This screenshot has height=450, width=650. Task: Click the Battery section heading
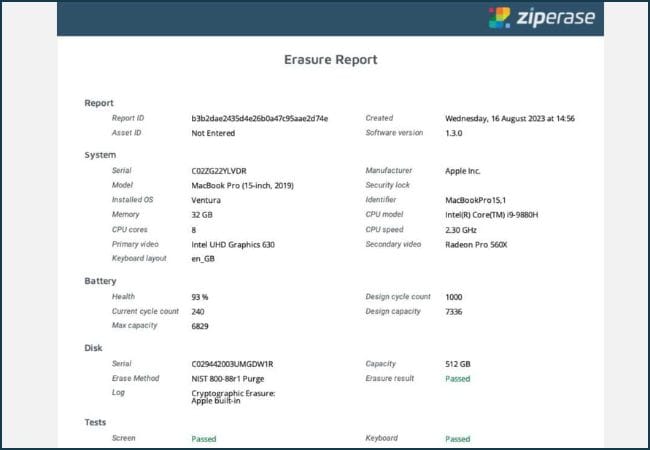pyautogui.click(x=101, y=281)
